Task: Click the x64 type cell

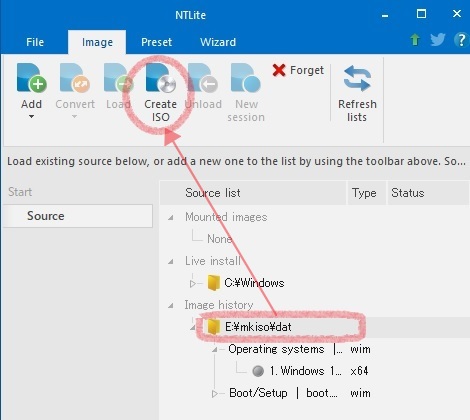Action: (x=359, y=371)
